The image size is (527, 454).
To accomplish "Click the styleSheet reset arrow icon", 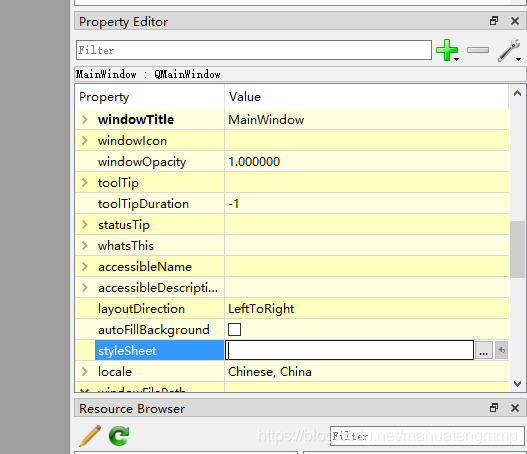I will tap(501, 350).
